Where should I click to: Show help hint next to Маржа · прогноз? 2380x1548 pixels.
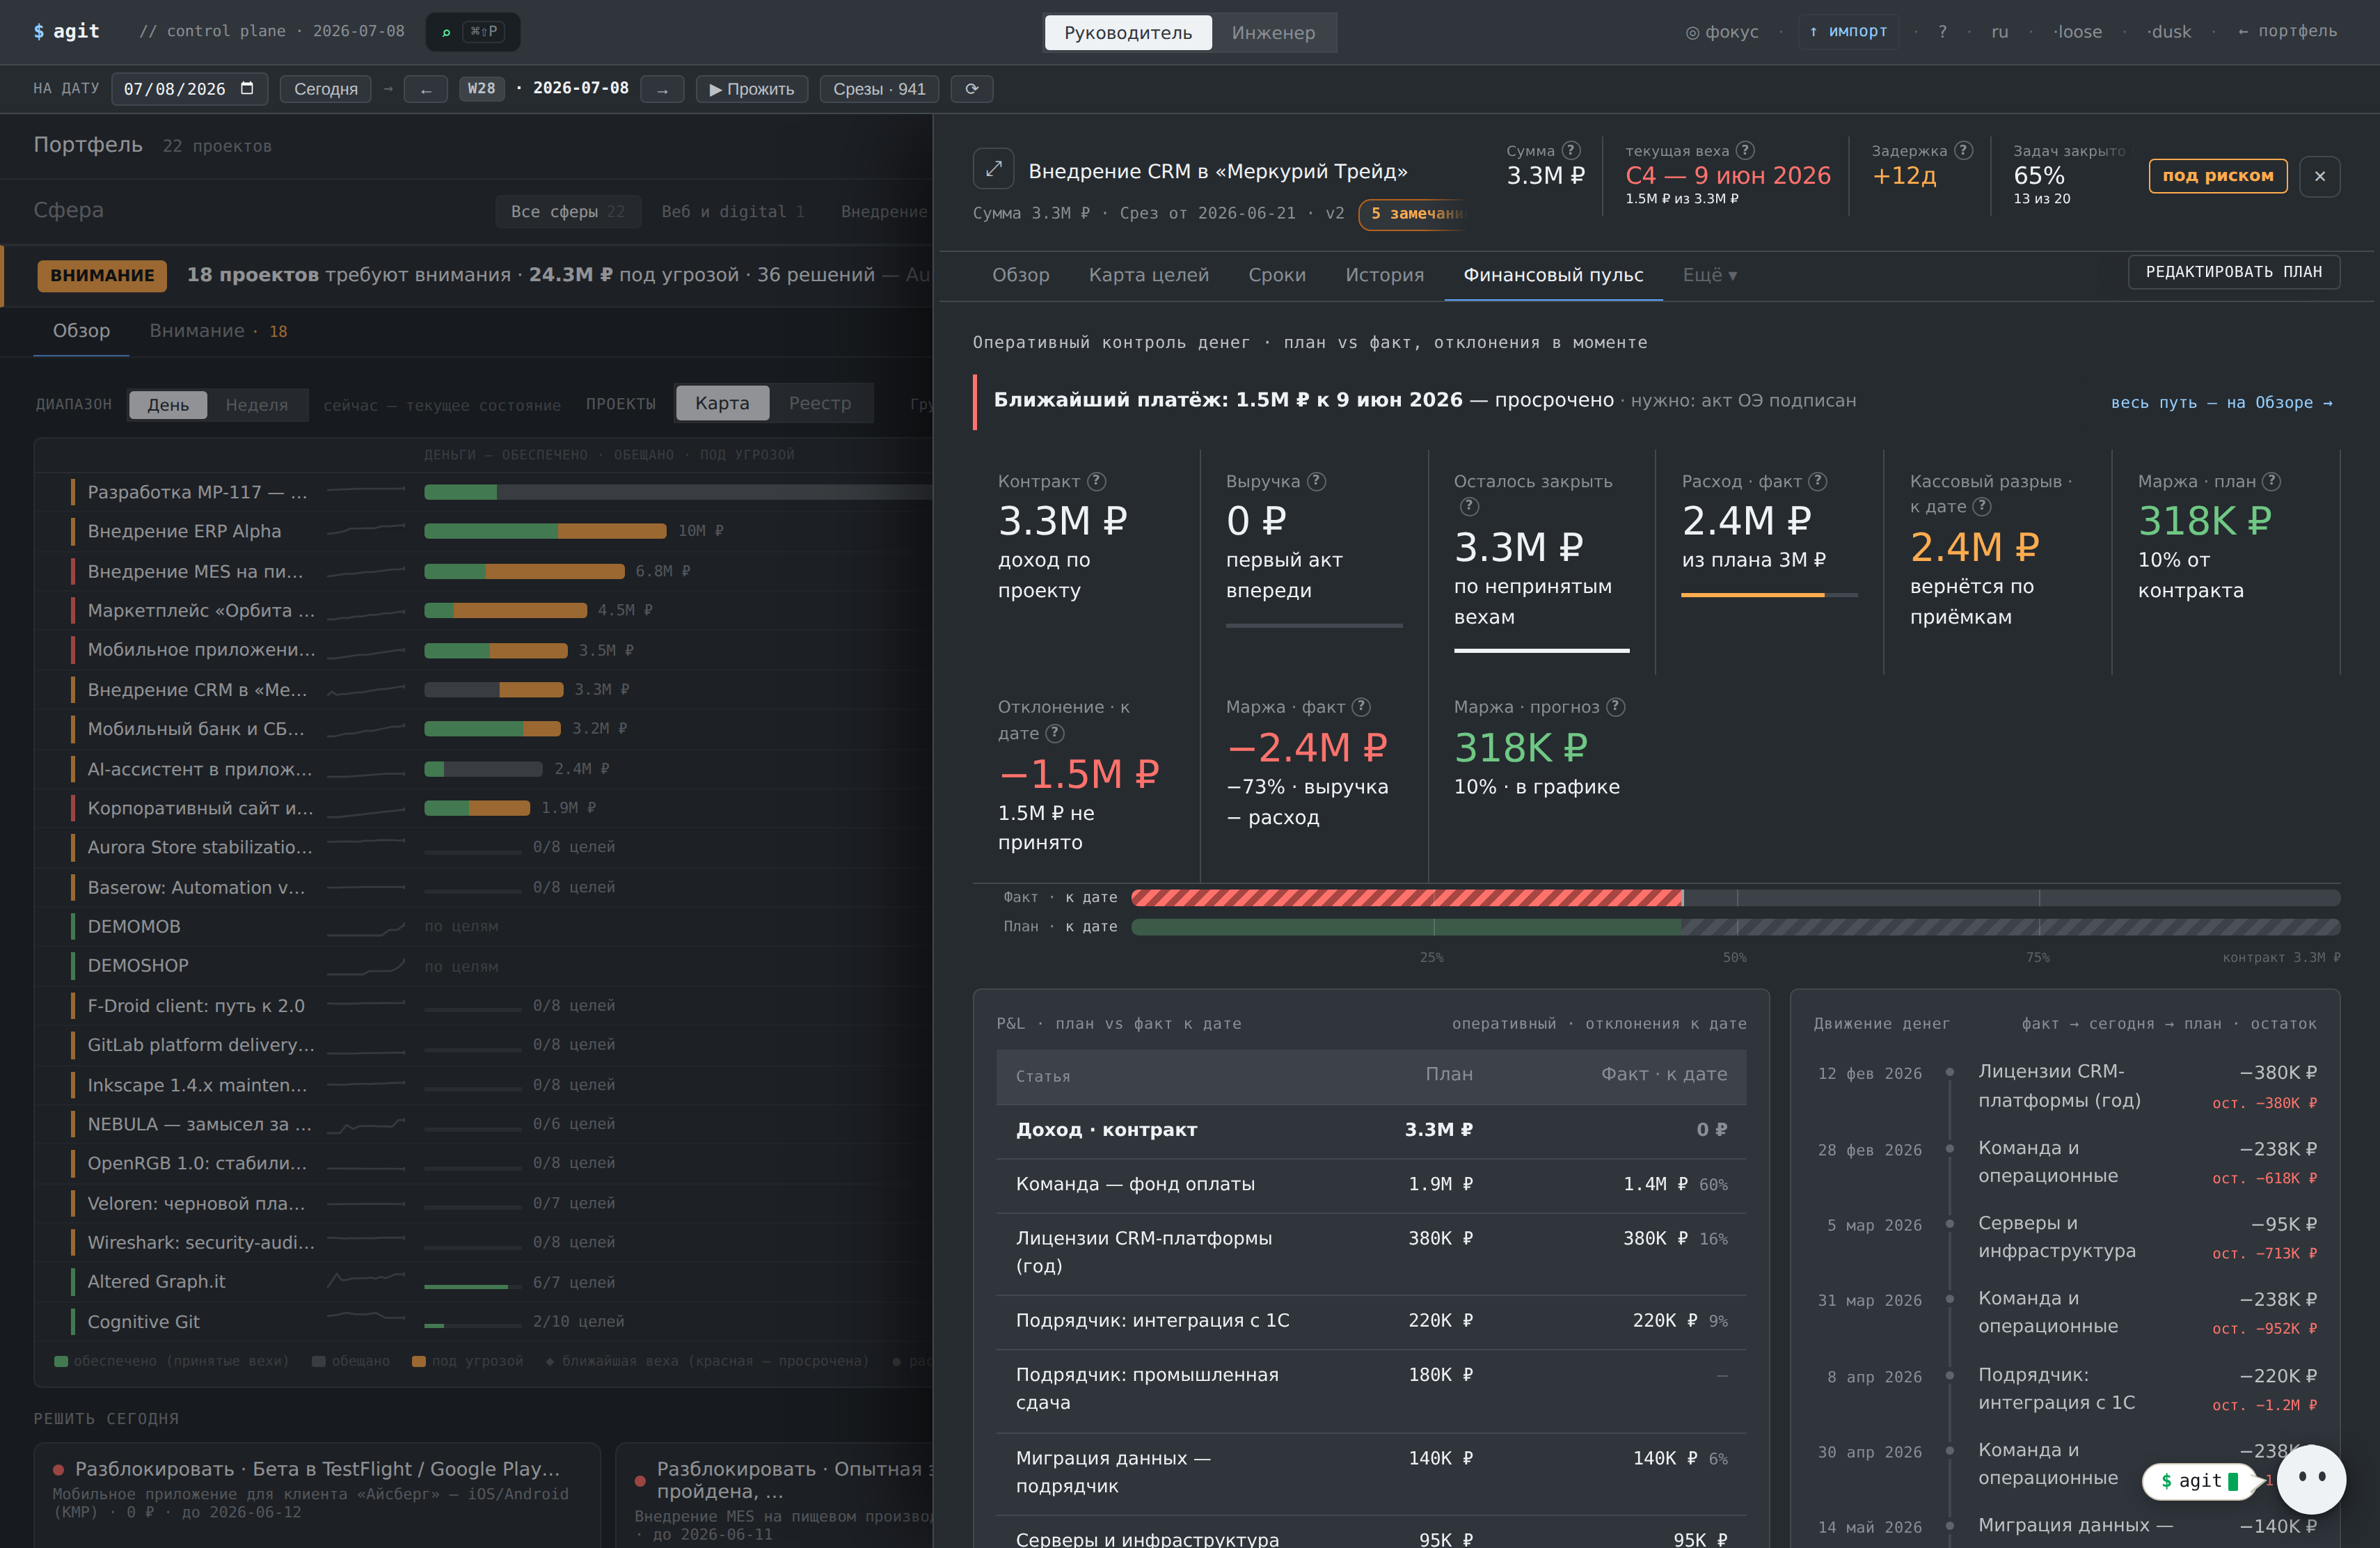coord(1615,707)
